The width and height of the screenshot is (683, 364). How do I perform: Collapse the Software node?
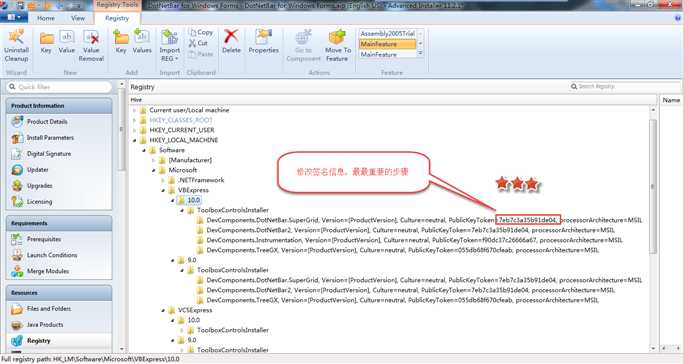(x=144, y=150)
